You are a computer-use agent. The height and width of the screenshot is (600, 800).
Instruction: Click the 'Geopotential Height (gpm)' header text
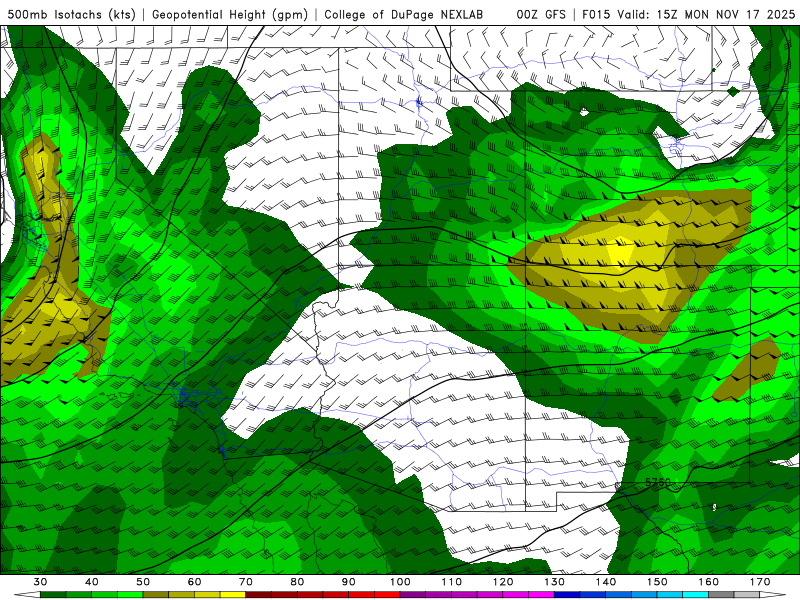230,15
